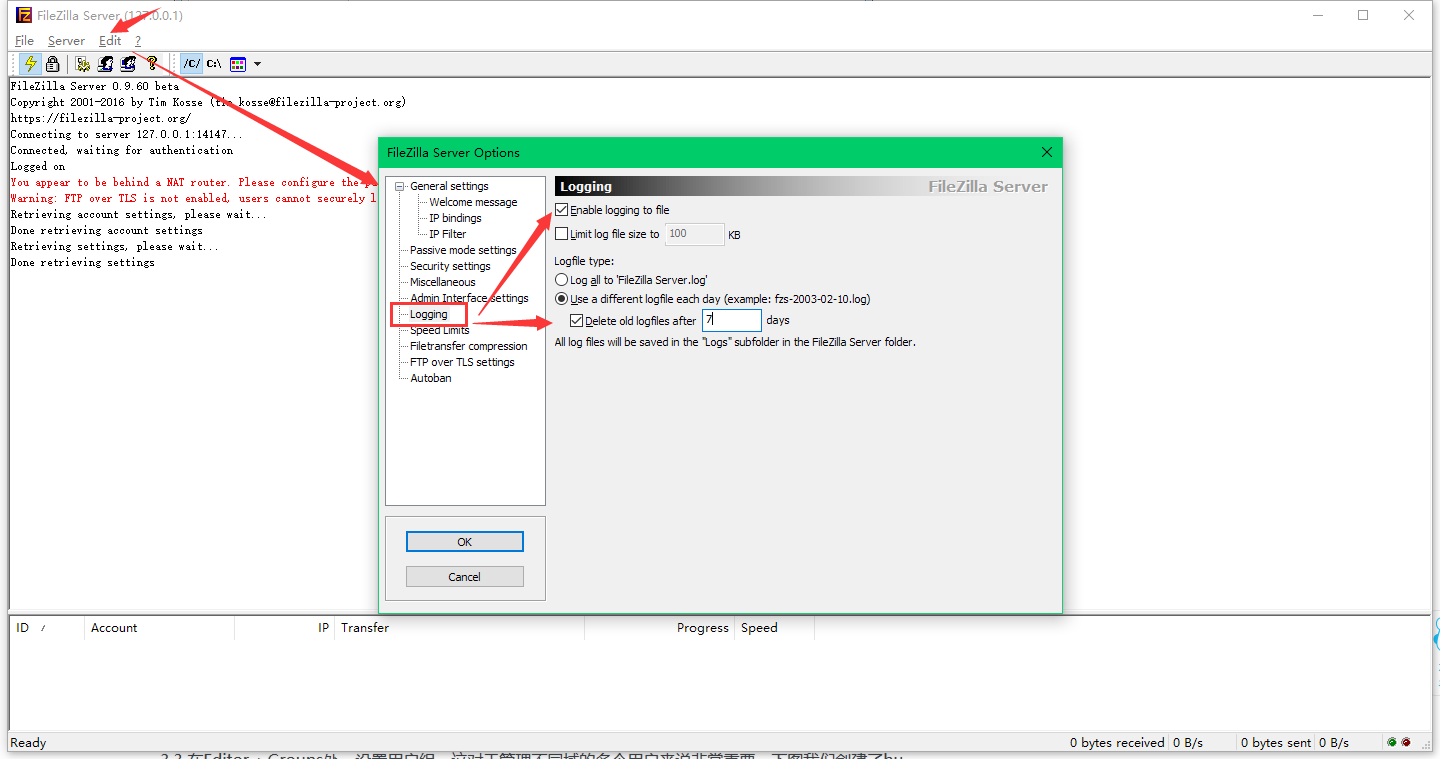Select IP Filter tree item
Screen dimensions: 1440x759
coord(447,234)
